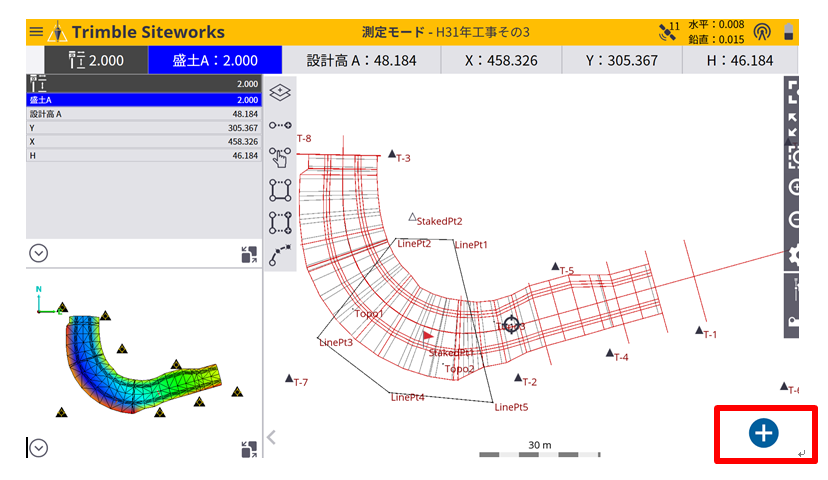Collapse left side panel arrow
The height and width of the screenshot is (480, 828).
tap(270, 436)
